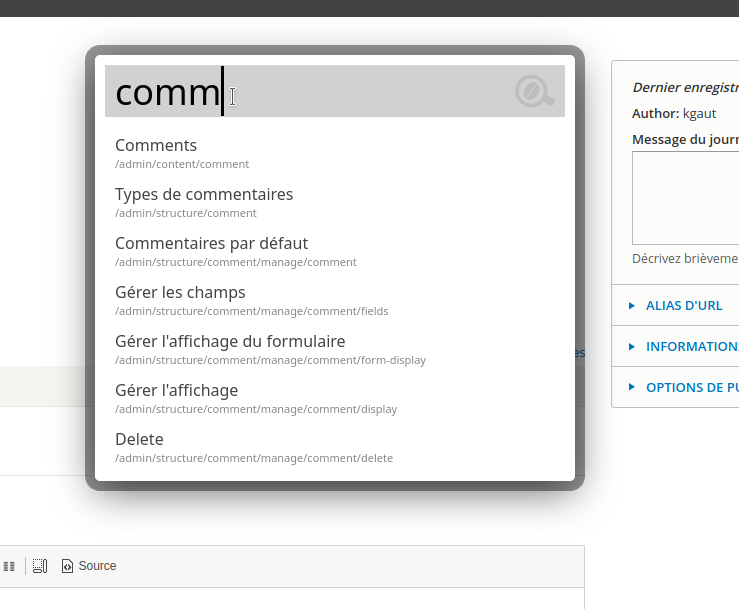Expand the INFORMATION section in sidebar

(691, 346)
